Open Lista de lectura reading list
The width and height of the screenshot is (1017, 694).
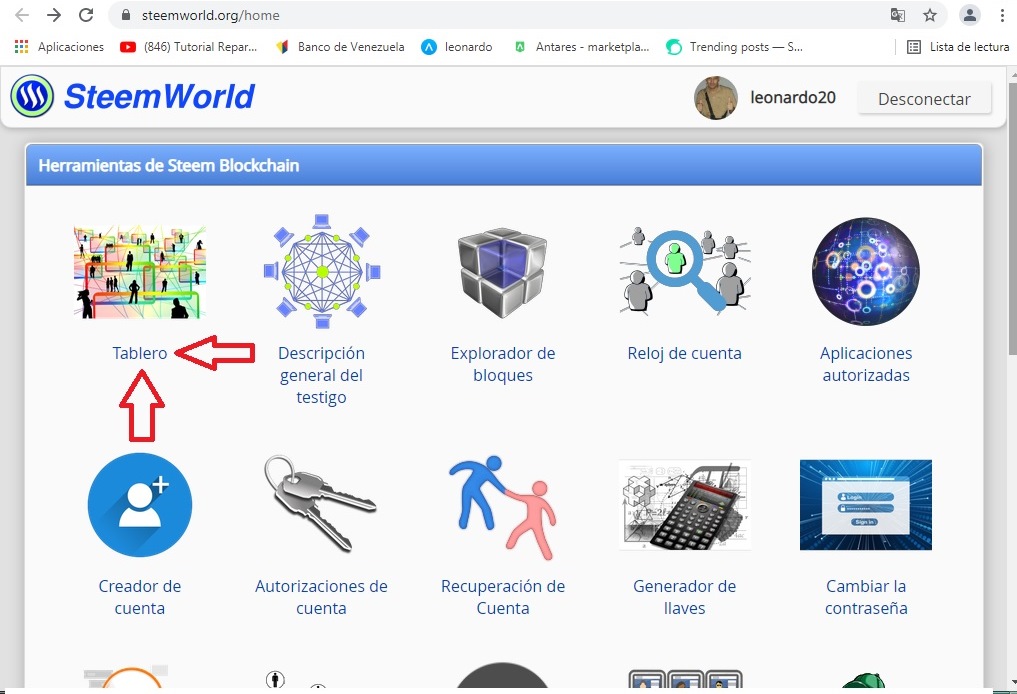[958, 47]
